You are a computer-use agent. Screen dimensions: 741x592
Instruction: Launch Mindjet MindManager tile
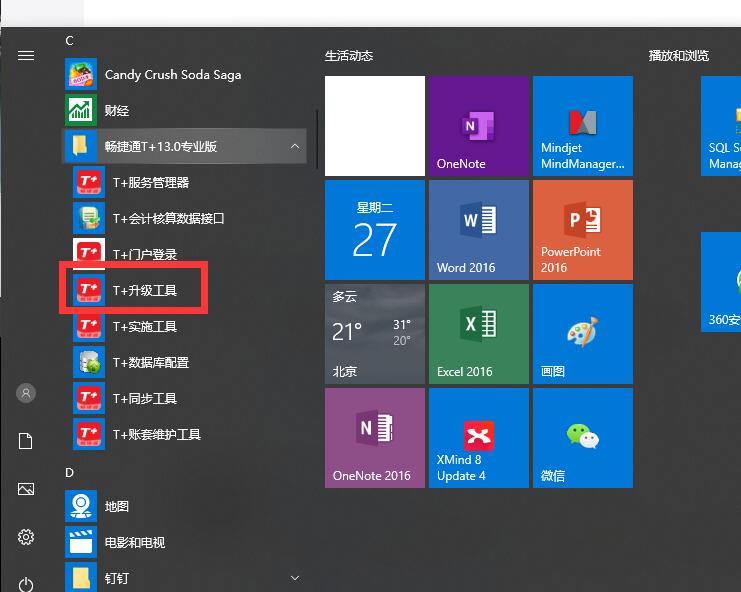pos(583,126)
